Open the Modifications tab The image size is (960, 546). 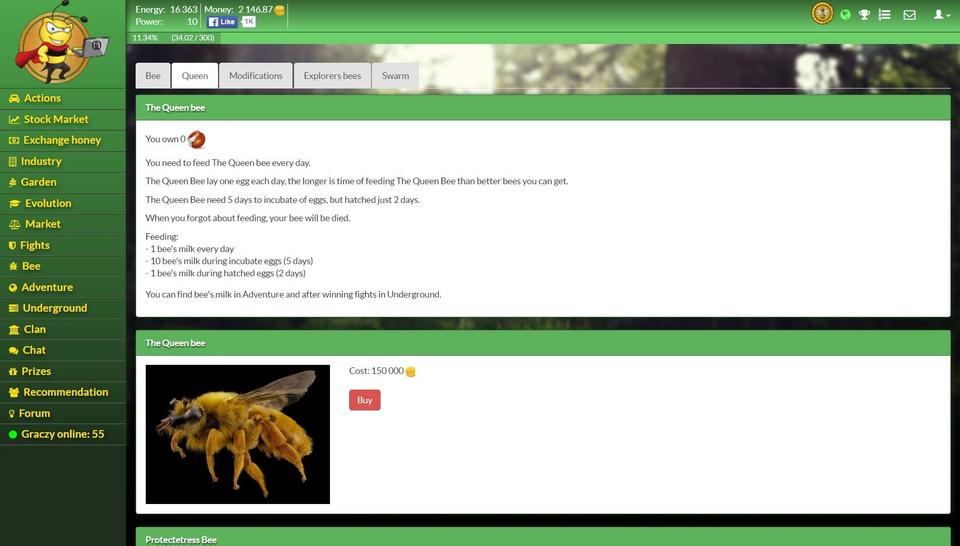pos(256,76)
